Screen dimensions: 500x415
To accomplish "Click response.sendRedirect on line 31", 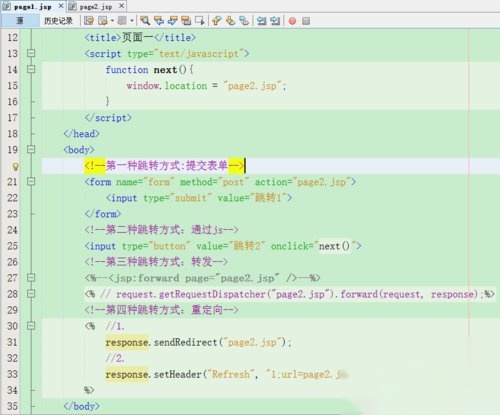I will pos(161,342).
